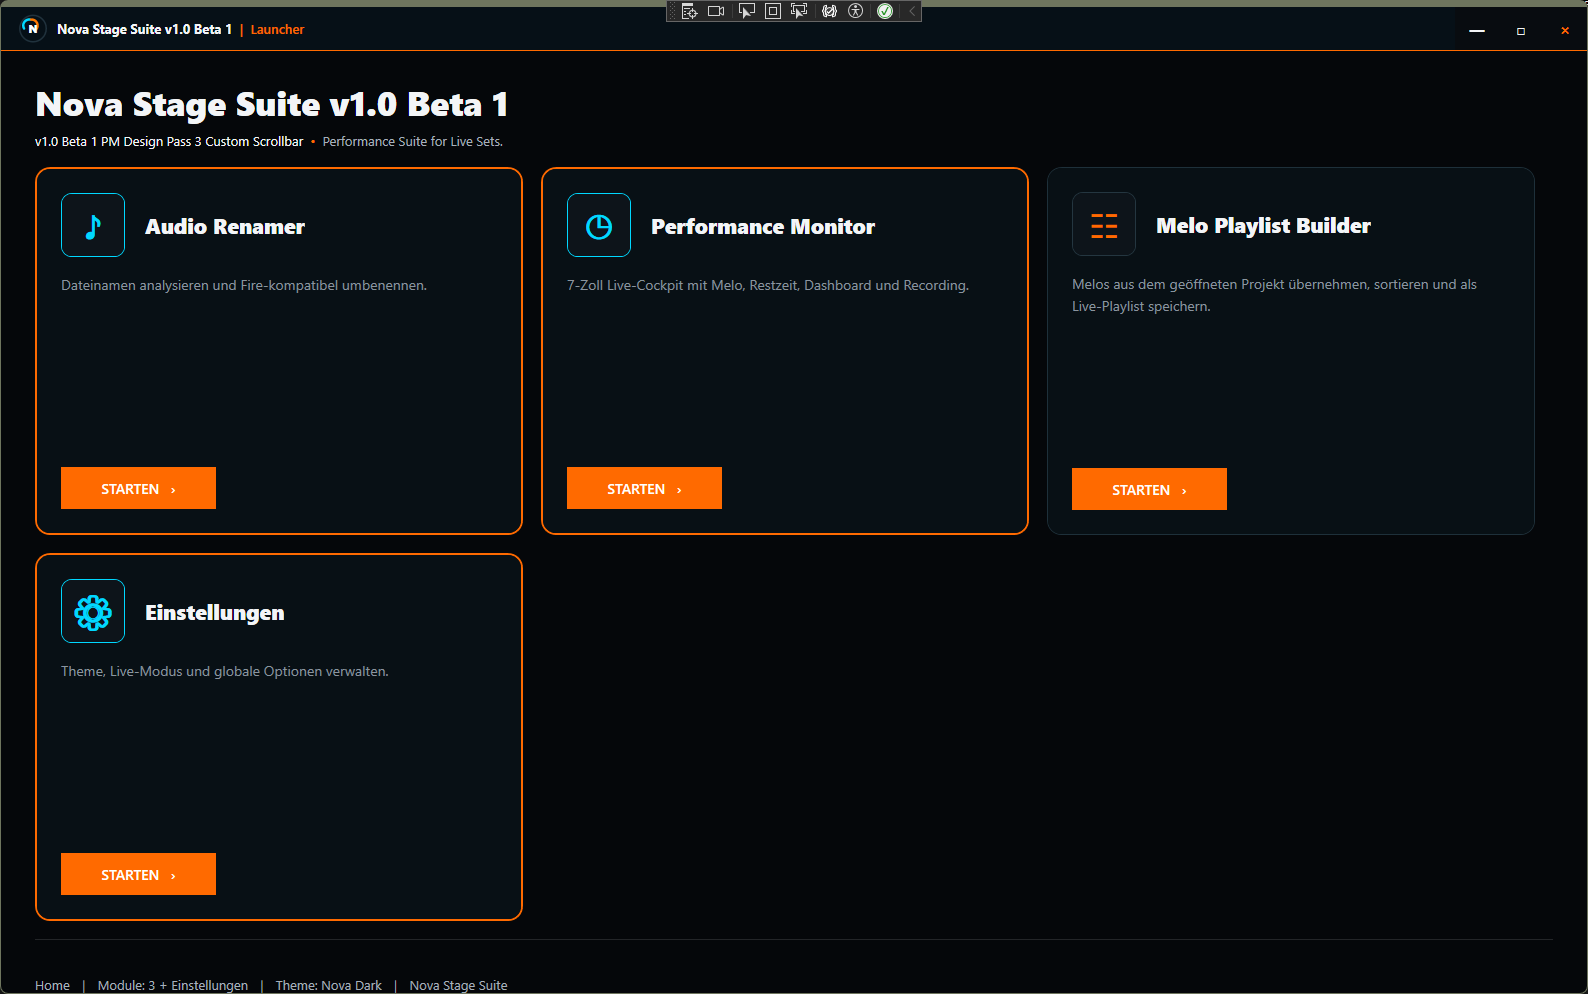The image size is (1588, 994).
Task: Start the Audio Renamer module
Action: pyautogui.click(x=138, y=488)
